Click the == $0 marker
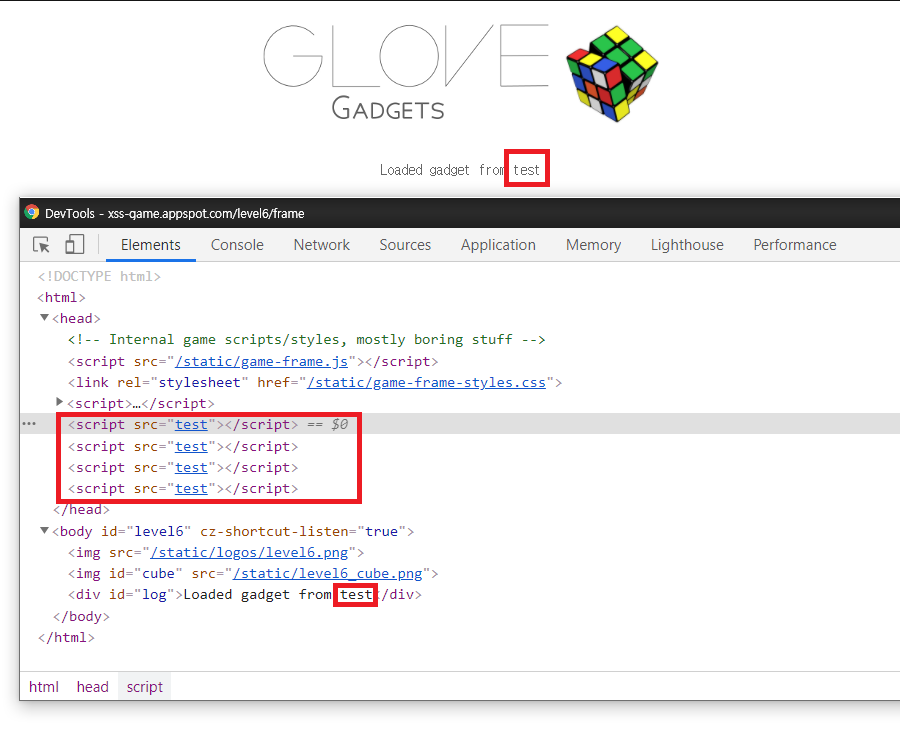 click(x=327, y=425)
